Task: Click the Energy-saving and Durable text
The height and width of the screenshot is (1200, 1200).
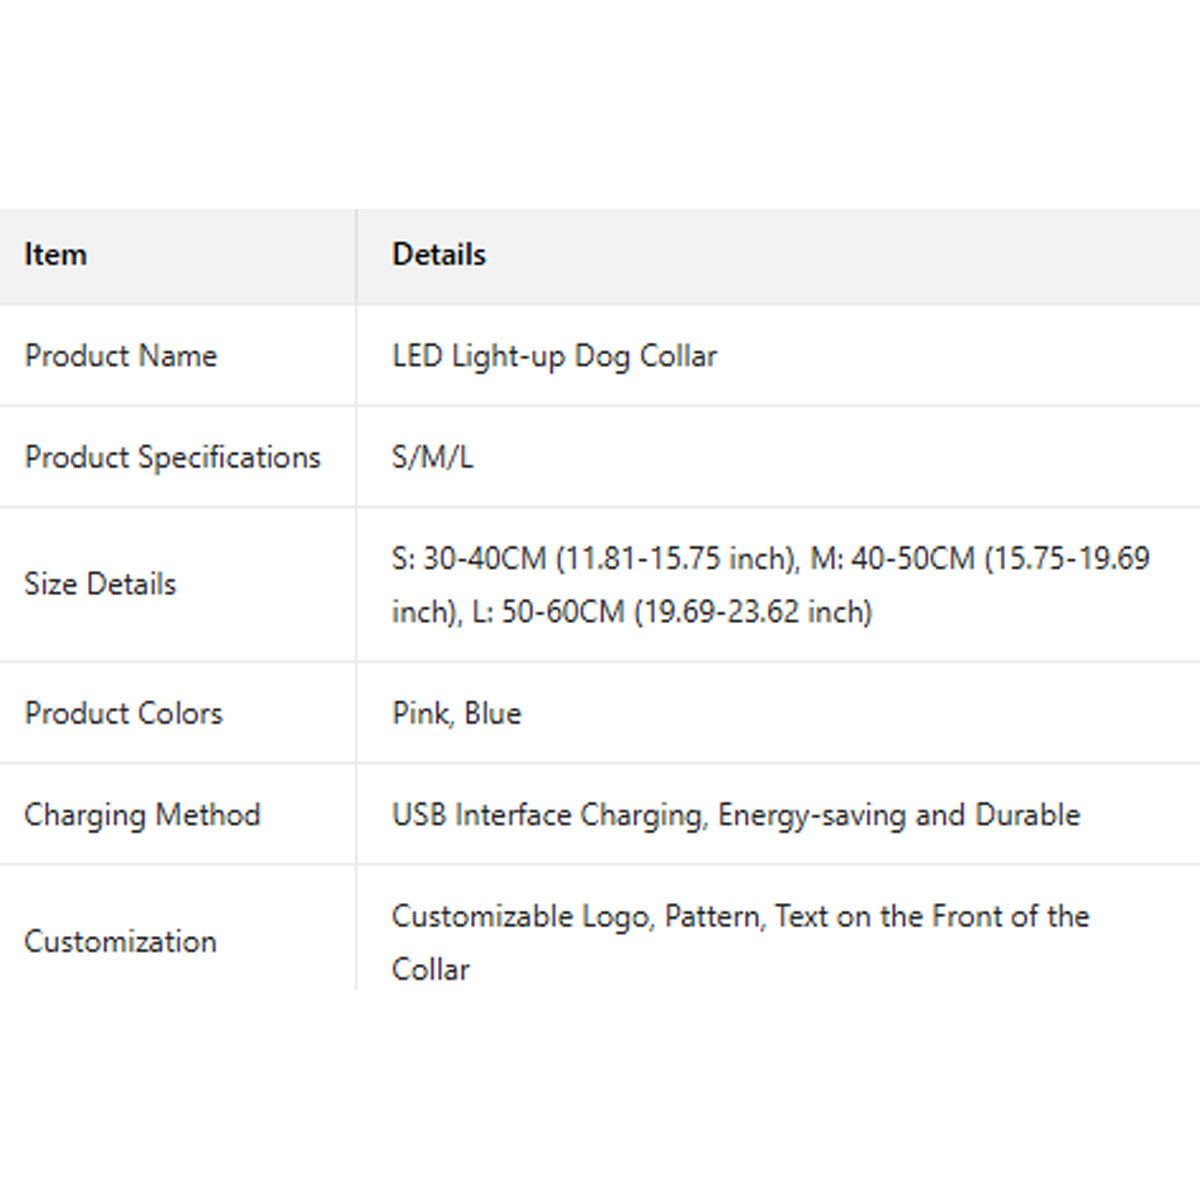Action: click(899, 815)
